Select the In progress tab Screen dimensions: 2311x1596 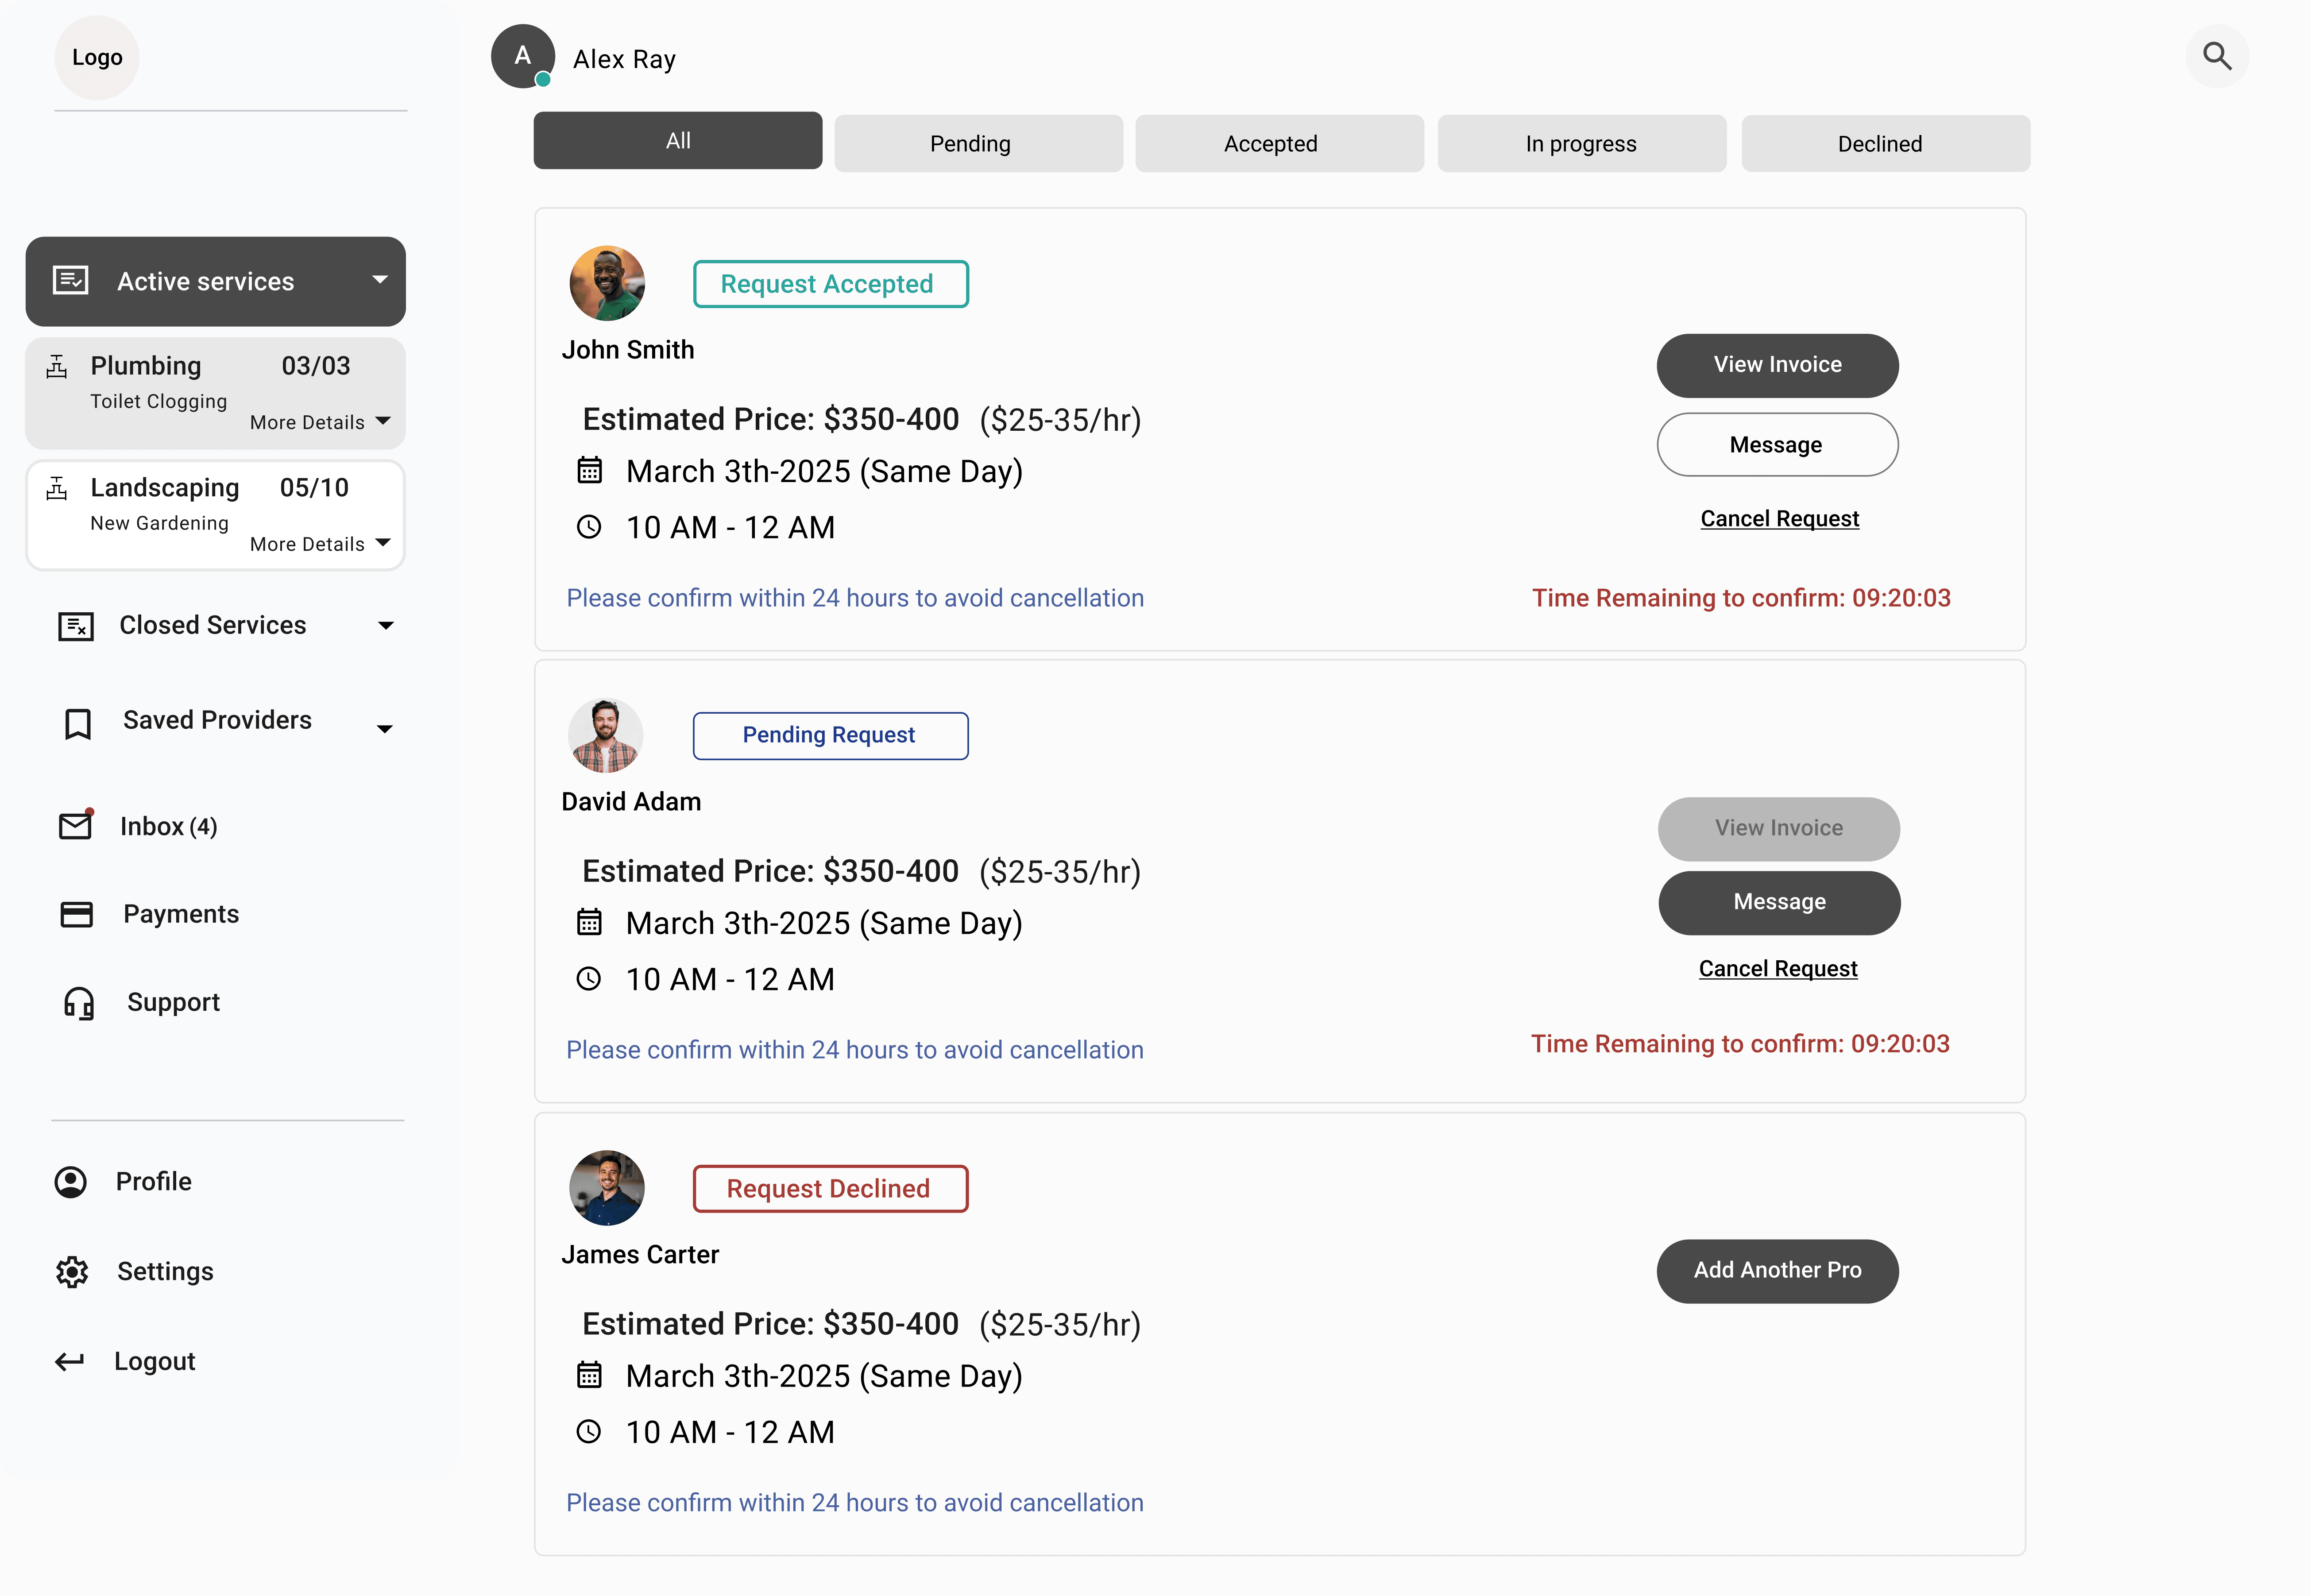pos(1581,143)
